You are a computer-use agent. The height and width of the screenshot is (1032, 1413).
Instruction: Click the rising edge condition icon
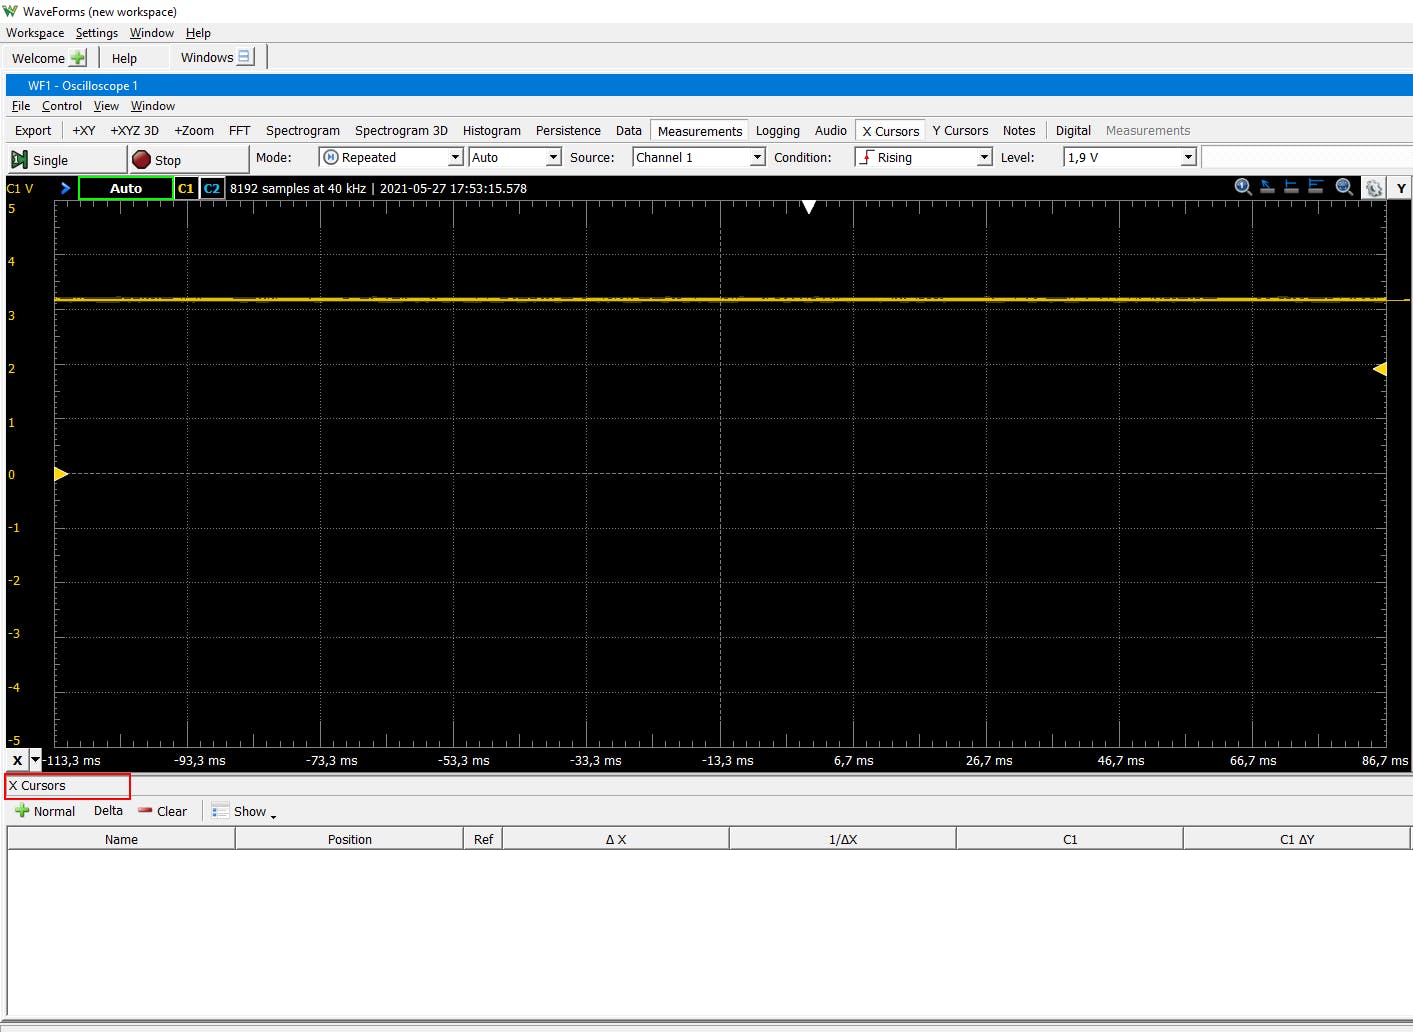tap(866, 157)
